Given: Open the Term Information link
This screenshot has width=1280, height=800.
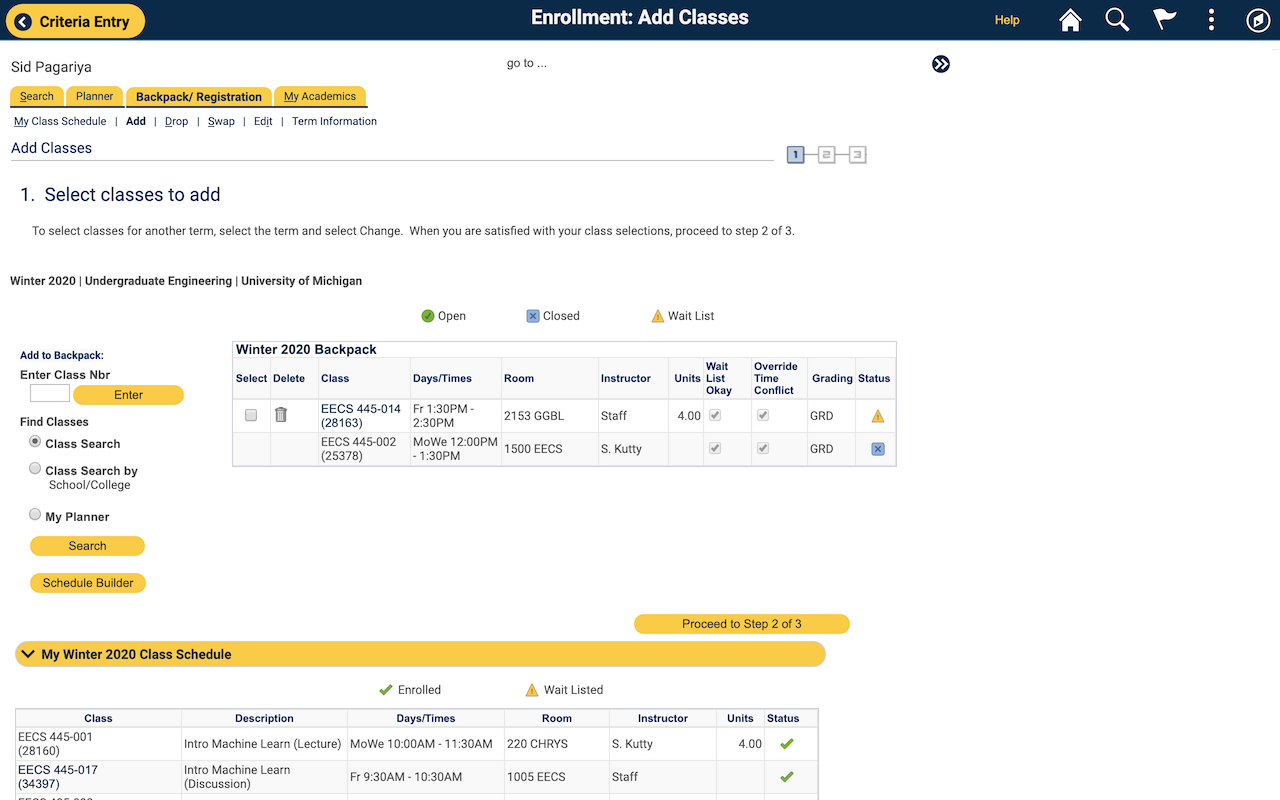Looking at the screenshot, I should tap(334, 121).
